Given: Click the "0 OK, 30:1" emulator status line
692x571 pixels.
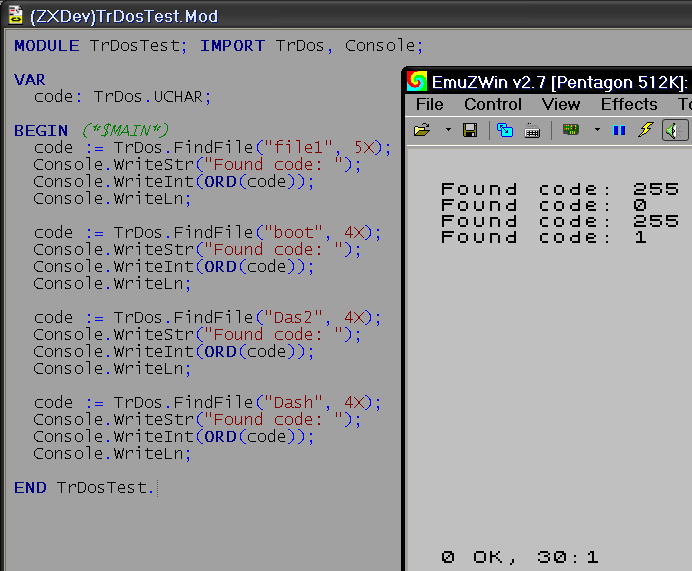Looking at the screenshot, I should click(520, 557).
